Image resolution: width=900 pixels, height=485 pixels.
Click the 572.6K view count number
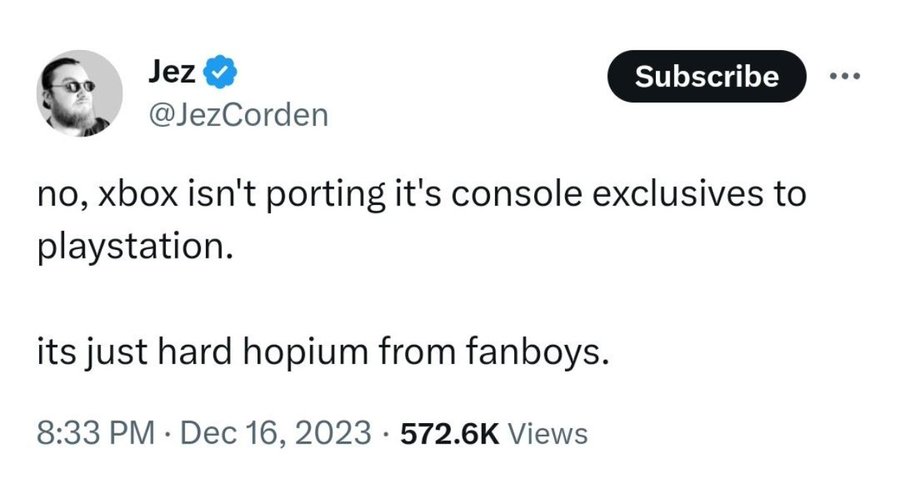click(449, 433)
